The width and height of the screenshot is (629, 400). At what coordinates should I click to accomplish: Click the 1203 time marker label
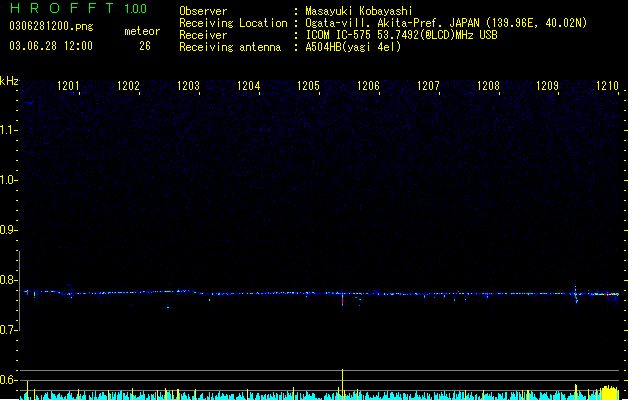pos(188,85)
